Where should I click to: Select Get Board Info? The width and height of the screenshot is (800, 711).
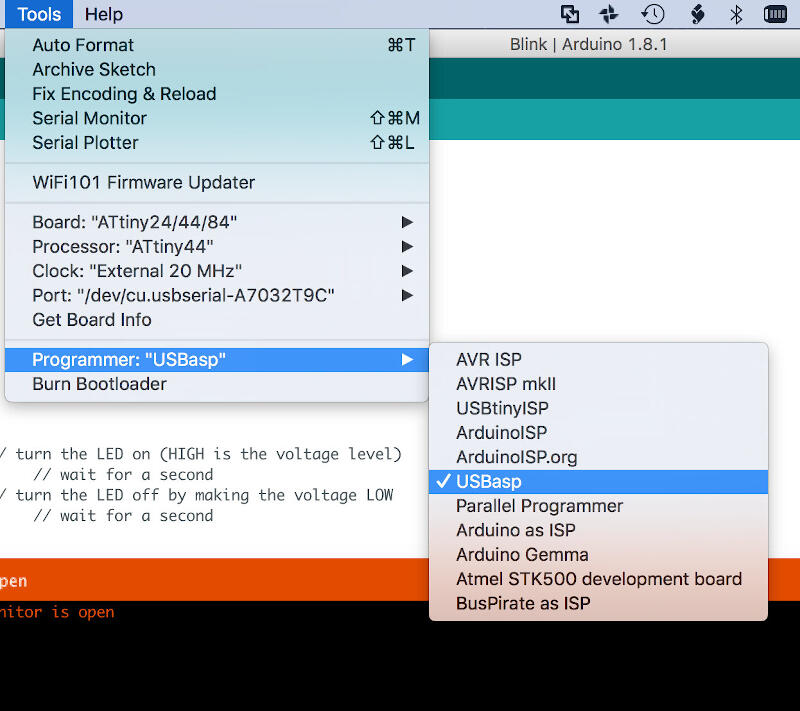[x=217, y=320]
